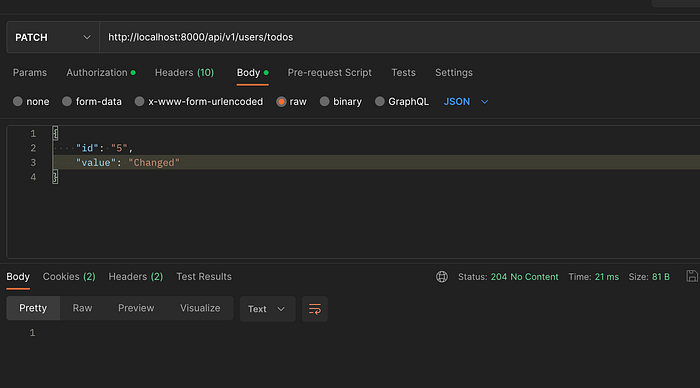The width and height of the screenshot is (700, 388).
Task: Click the "5" string on line 2
Action: pyautogui.click(x=119, y=148)
